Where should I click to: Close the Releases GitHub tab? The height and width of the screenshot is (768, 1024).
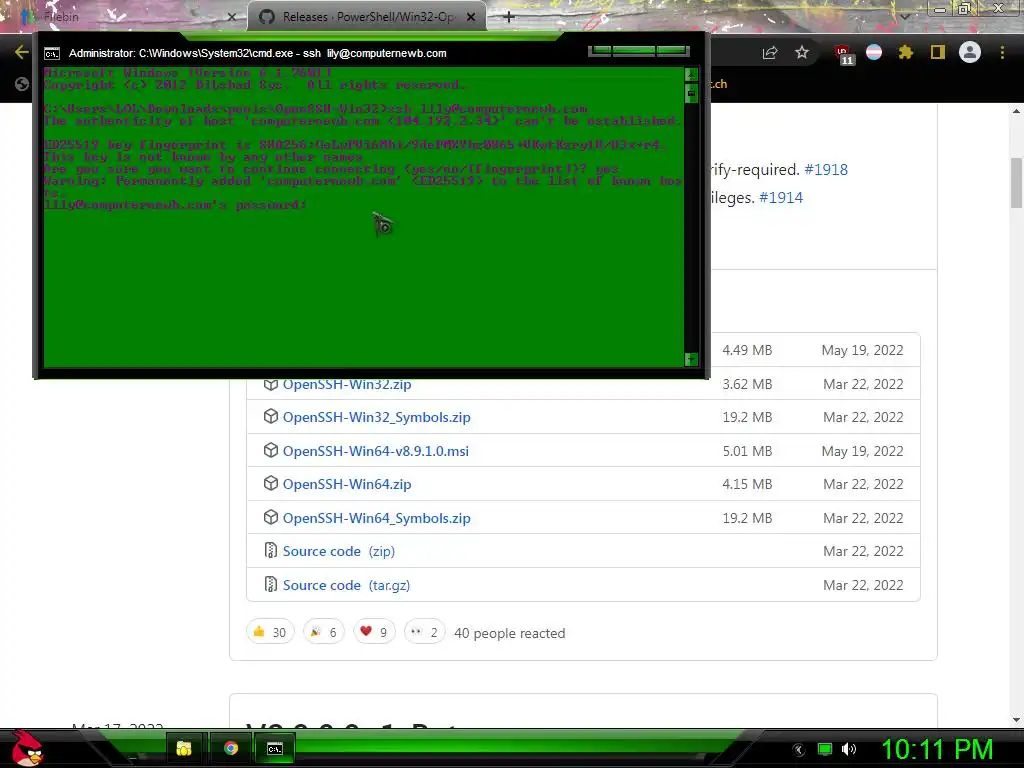click(x=471, y=17)
